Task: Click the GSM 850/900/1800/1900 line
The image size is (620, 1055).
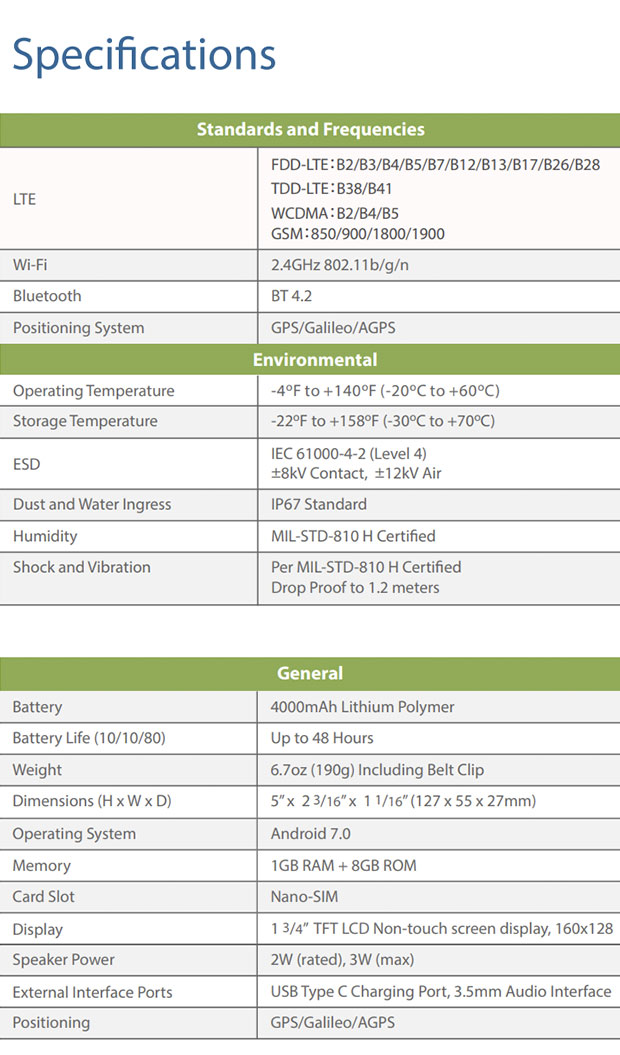Action: (x=358, y=234)
